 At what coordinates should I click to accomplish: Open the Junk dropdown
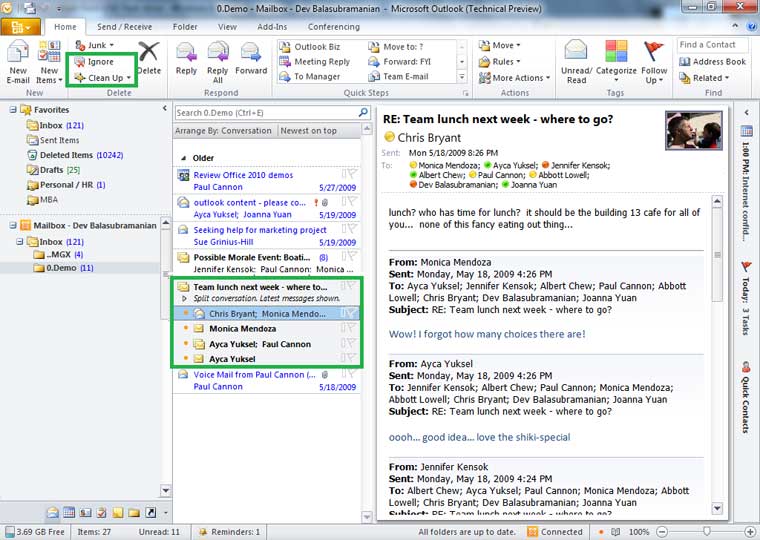point(95,45)
